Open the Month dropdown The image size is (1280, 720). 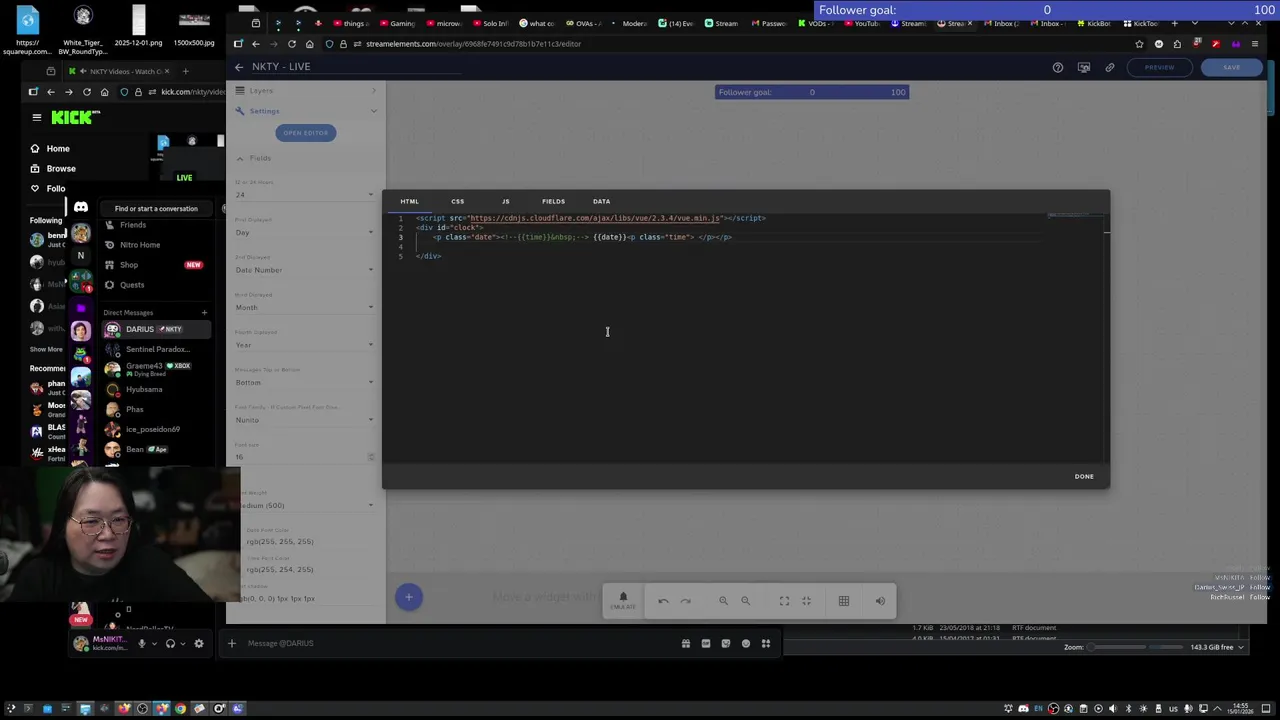pos(305,307)
